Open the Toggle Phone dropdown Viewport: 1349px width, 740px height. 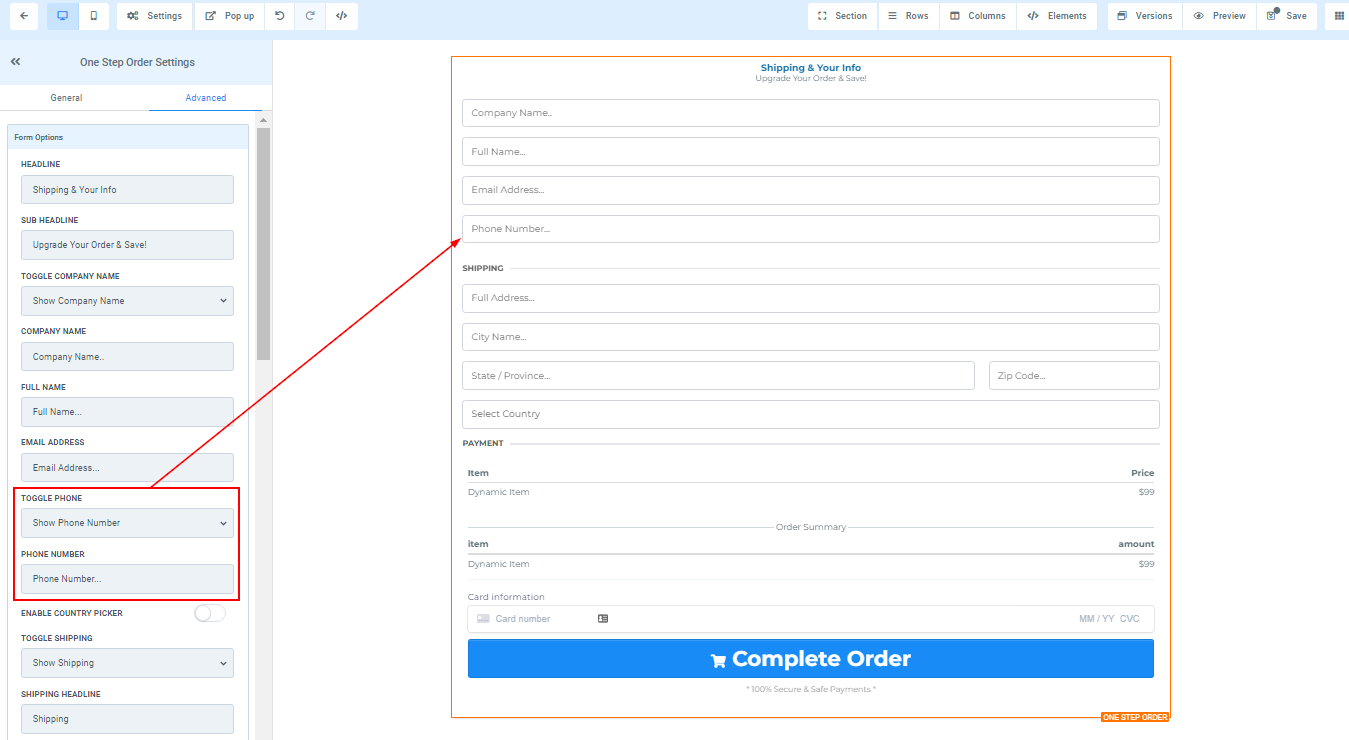click(127, 523)
